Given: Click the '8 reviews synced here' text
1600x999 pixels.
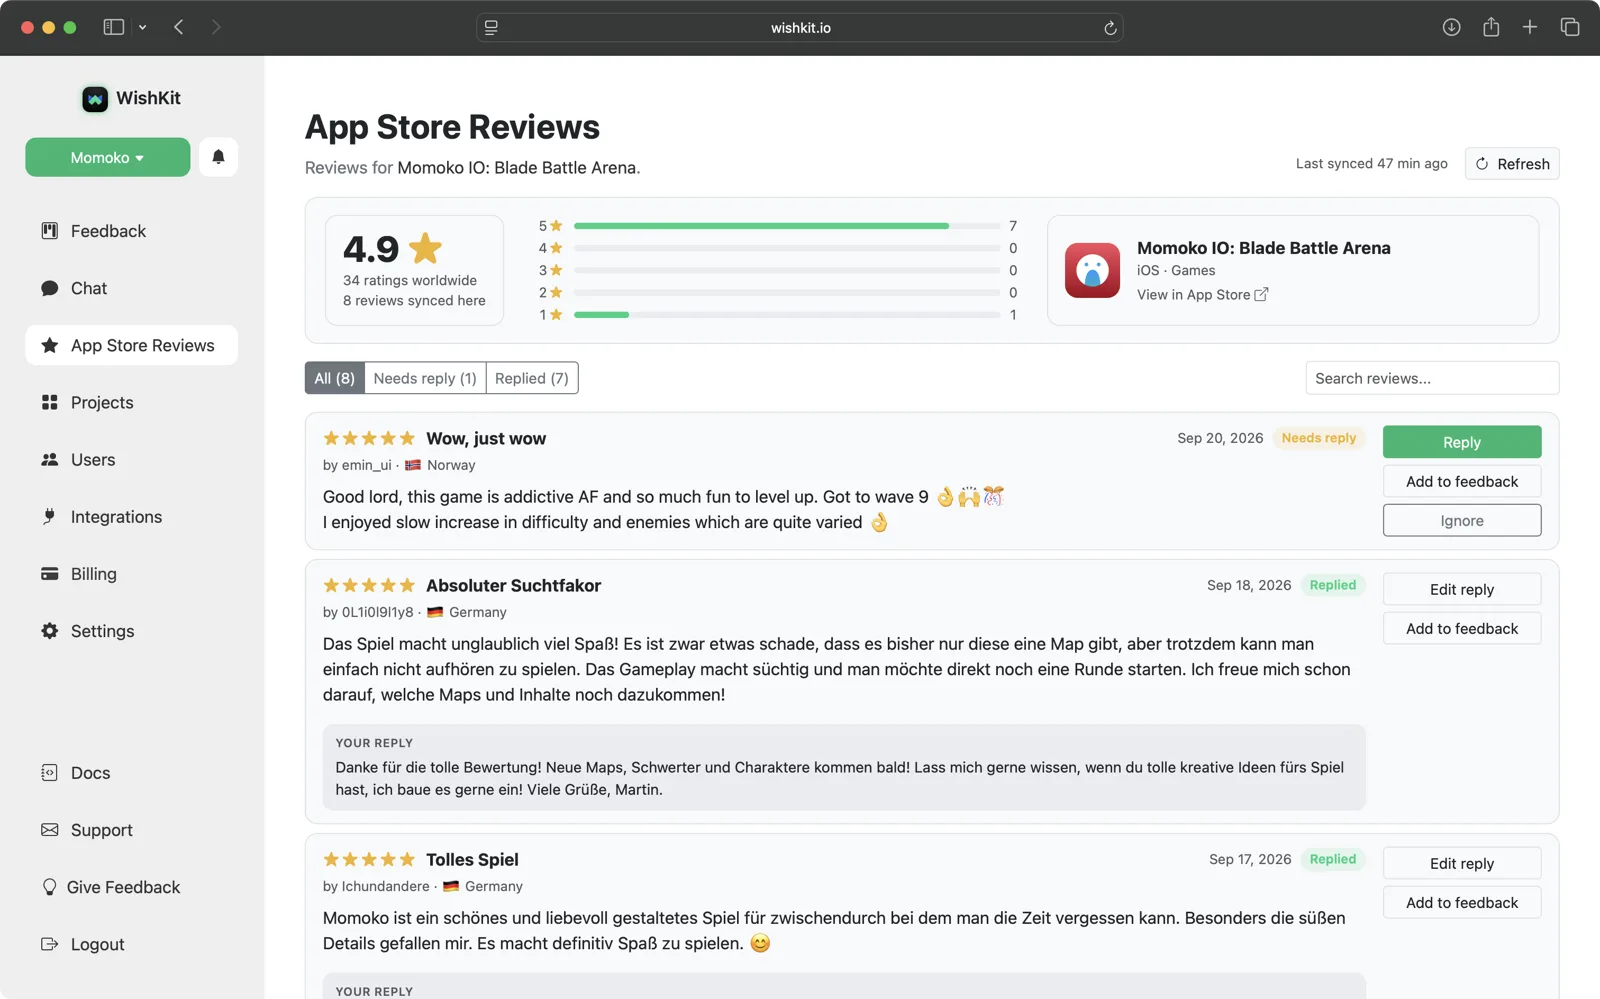Looking at the screenshot, I should 414,301.
